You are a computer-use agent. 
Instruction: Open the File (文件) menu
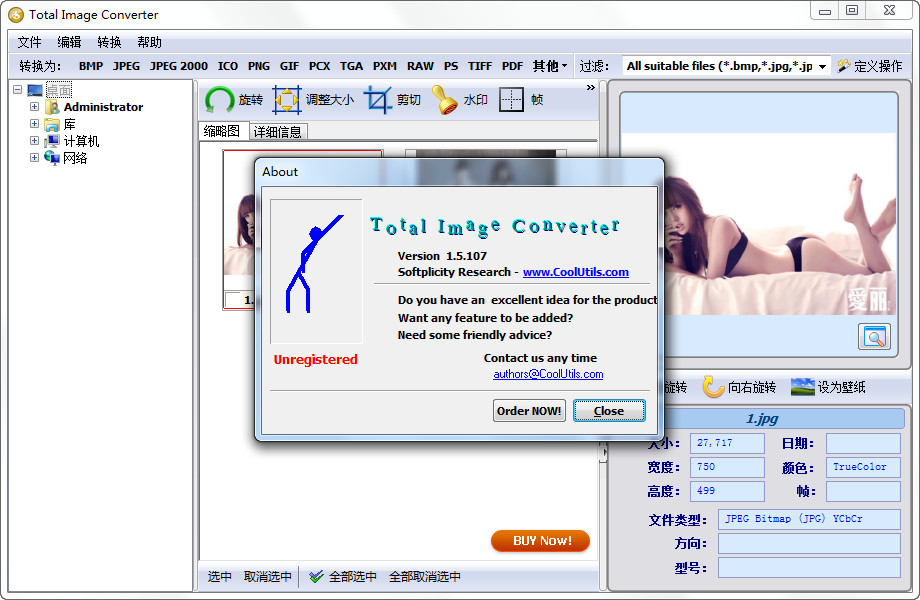[29, 42]
